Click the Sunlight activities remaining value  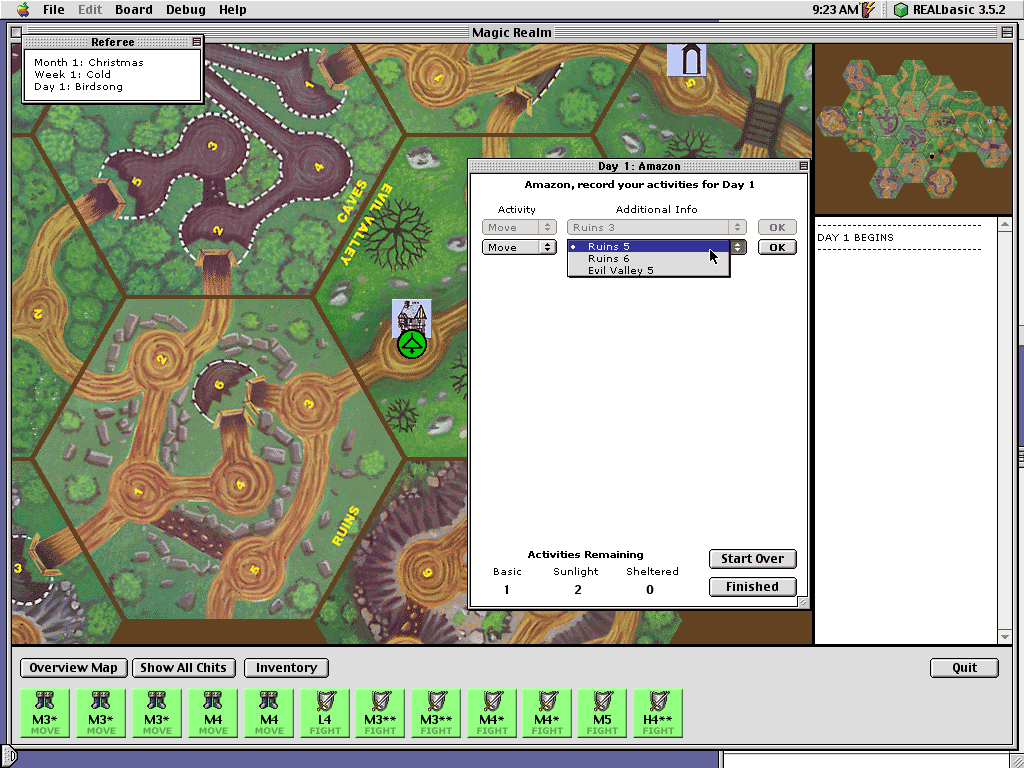[577, 590]
